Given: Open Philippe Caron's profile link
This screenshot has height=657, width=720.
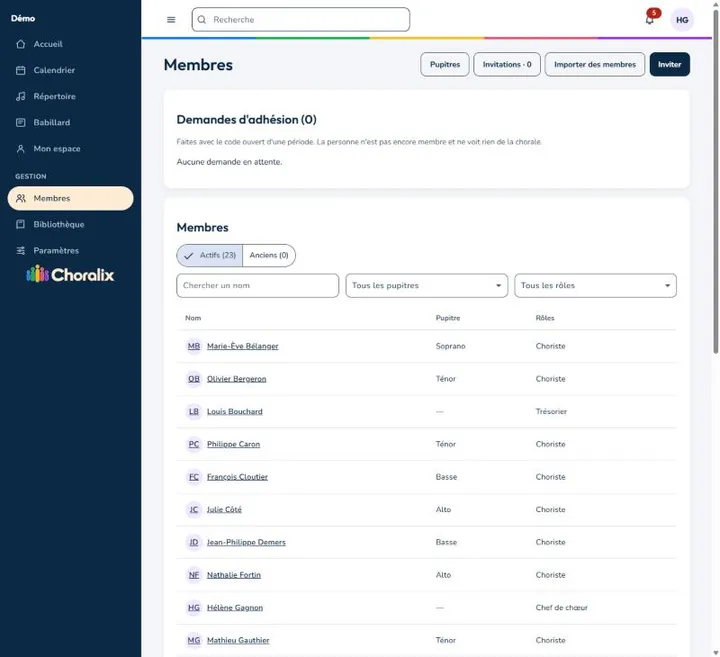Looking at the screenshot, I should point(233,444).
